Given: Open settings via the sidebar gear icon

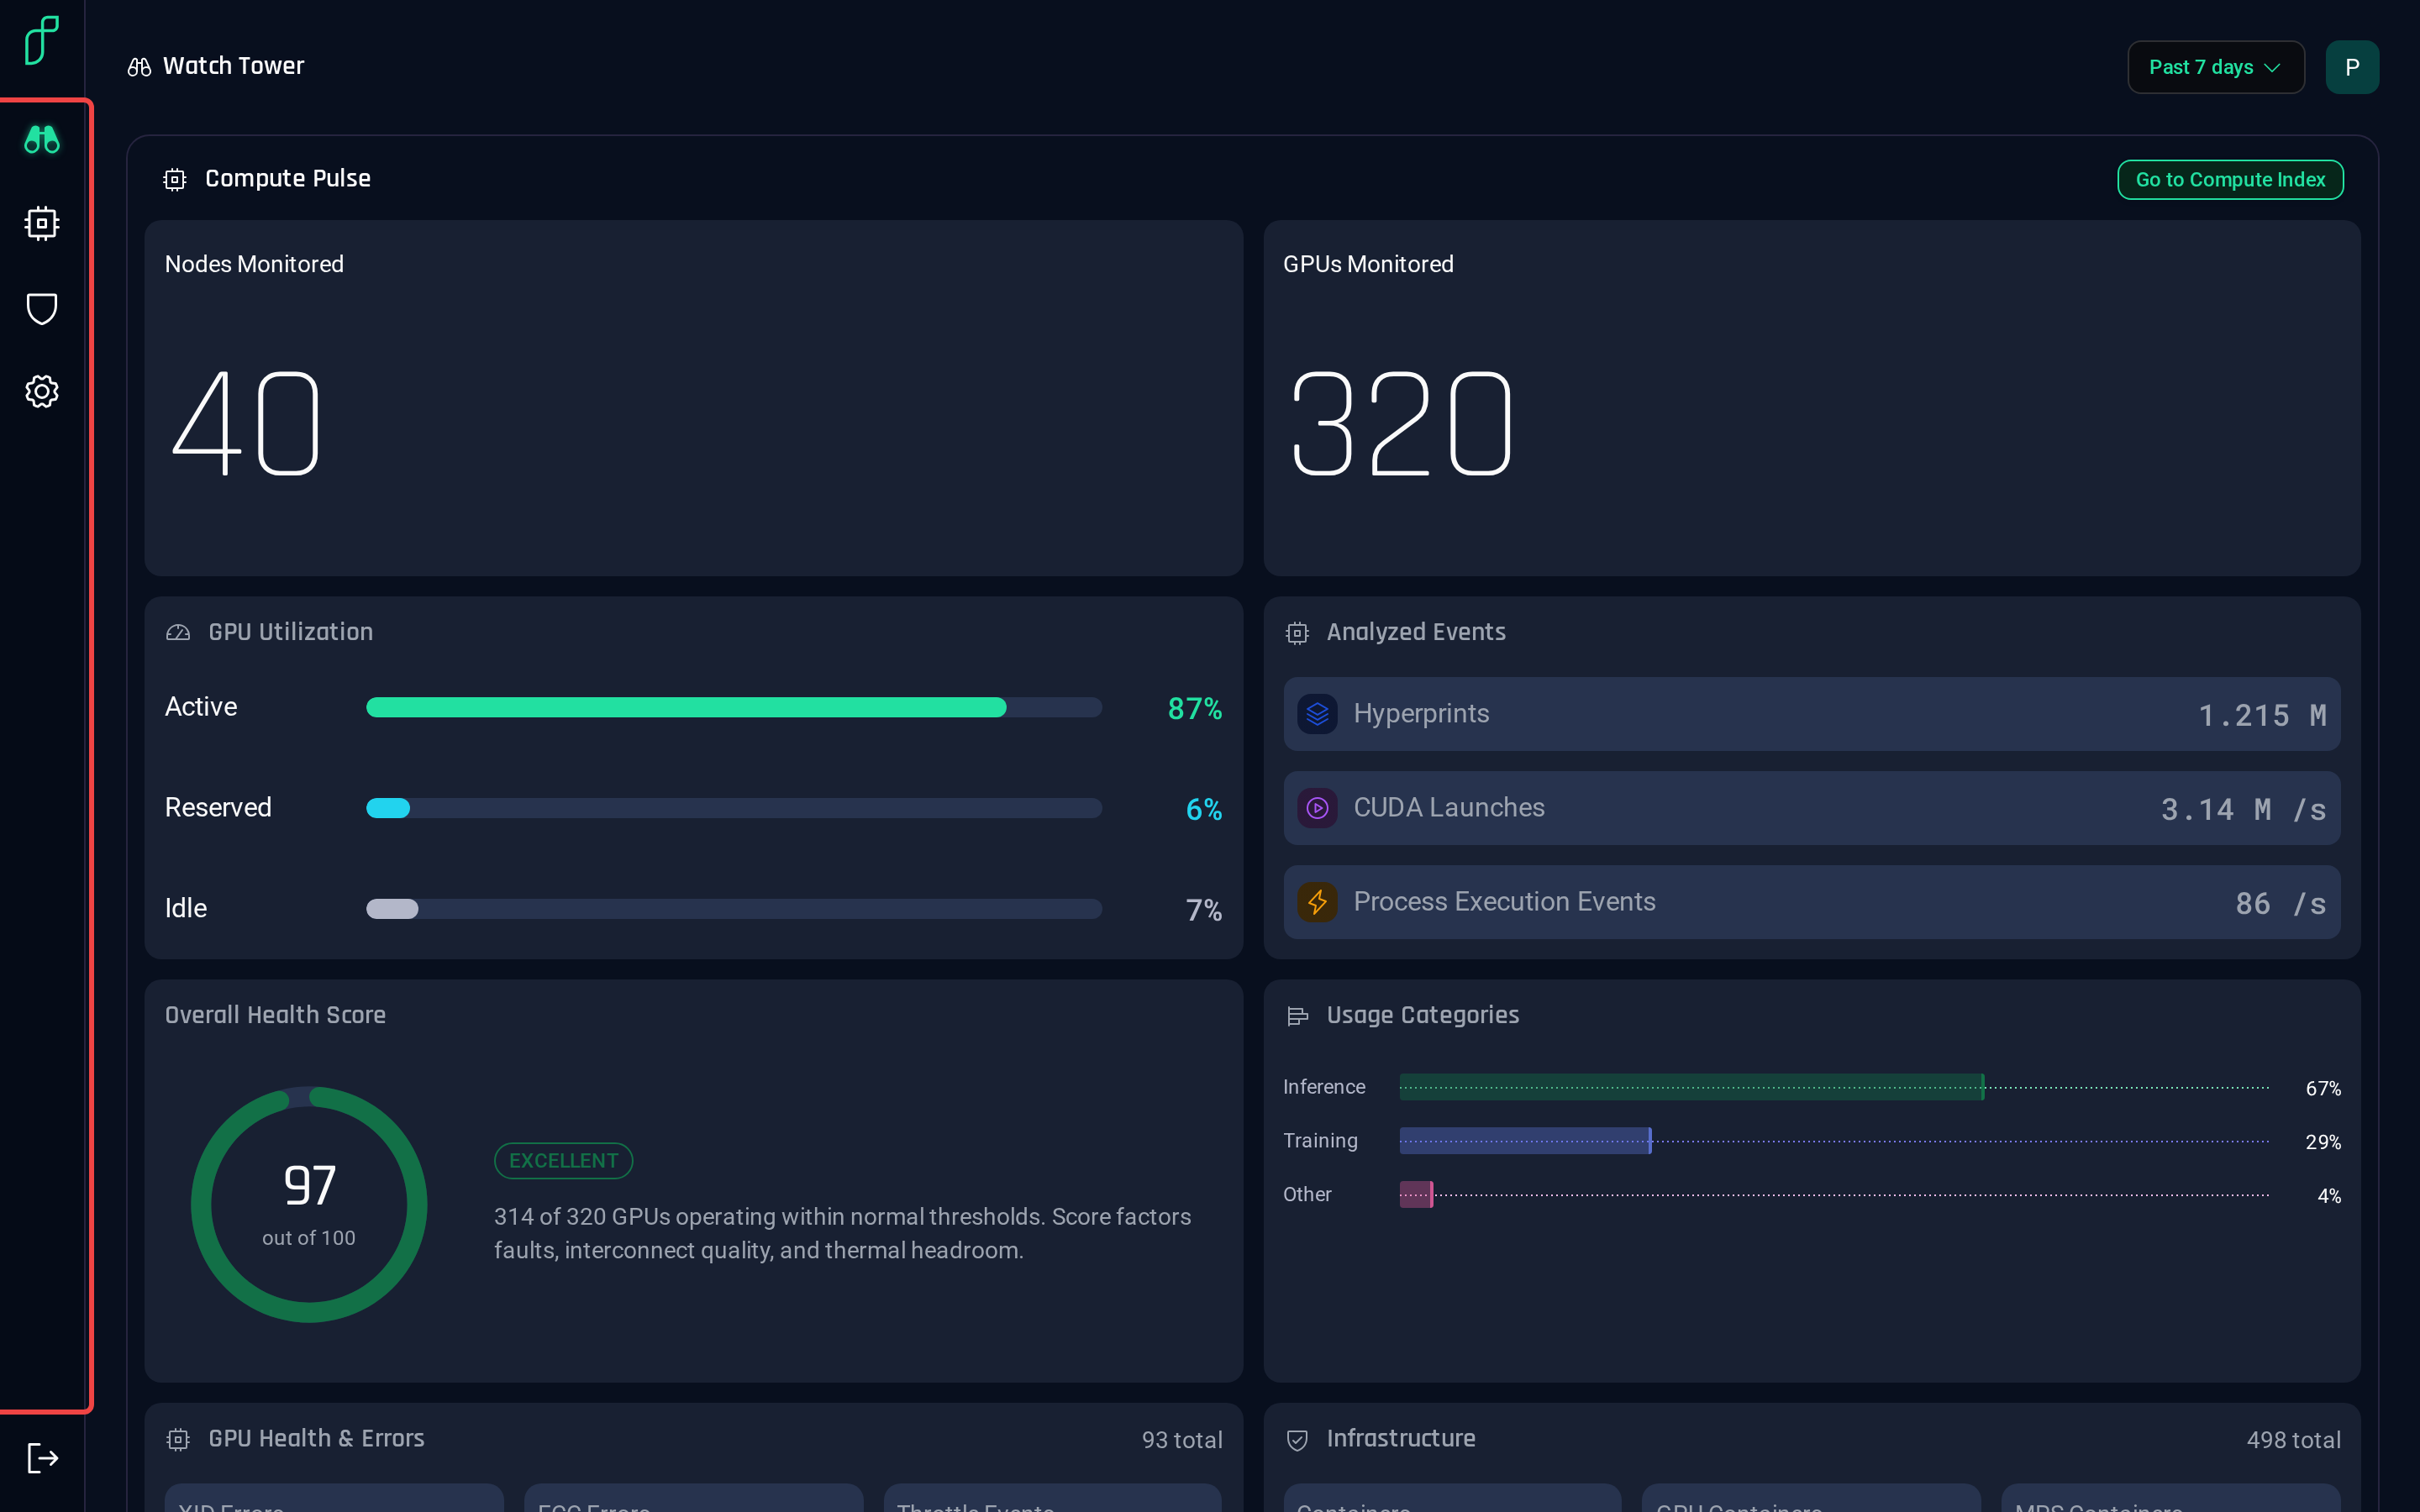Looking at the screenshot, I should click(42, 391).
